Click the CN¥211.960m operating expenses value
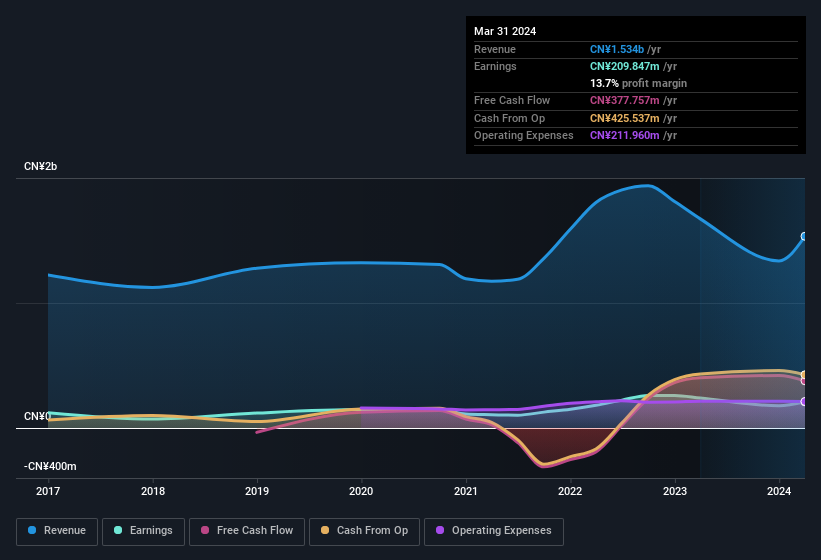Image resolution: width=821 pixels, height=560 pixels. coord(625,136)
